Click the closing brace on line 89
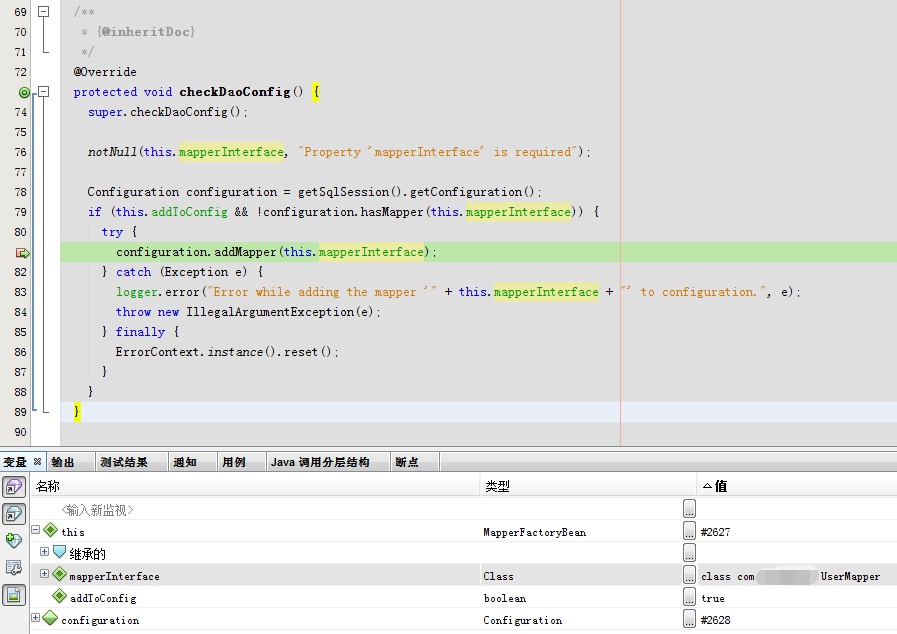 point(77,412)
